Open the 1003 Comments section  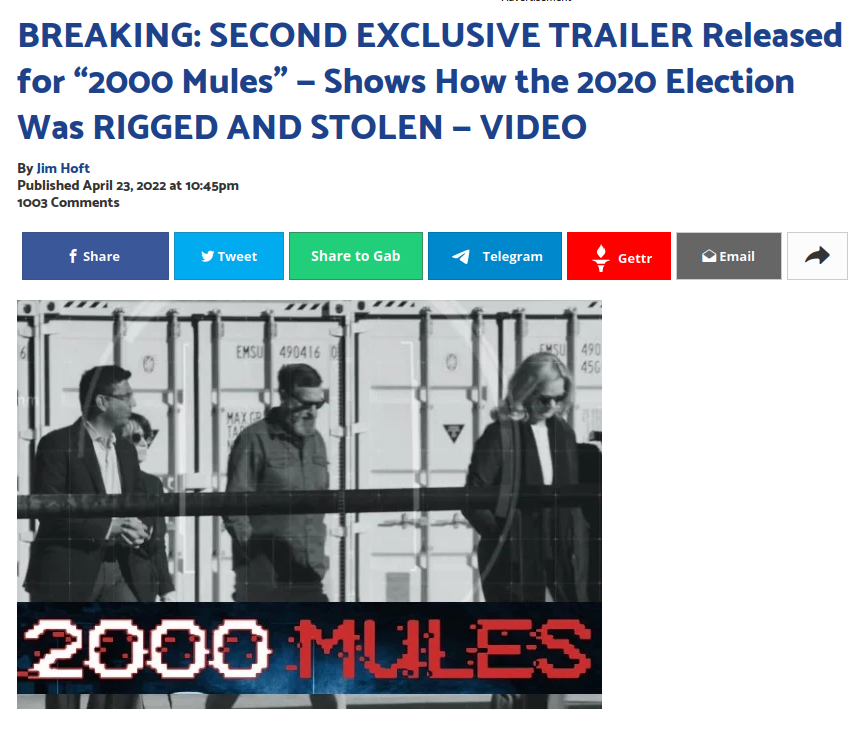(x=68, y=202)
